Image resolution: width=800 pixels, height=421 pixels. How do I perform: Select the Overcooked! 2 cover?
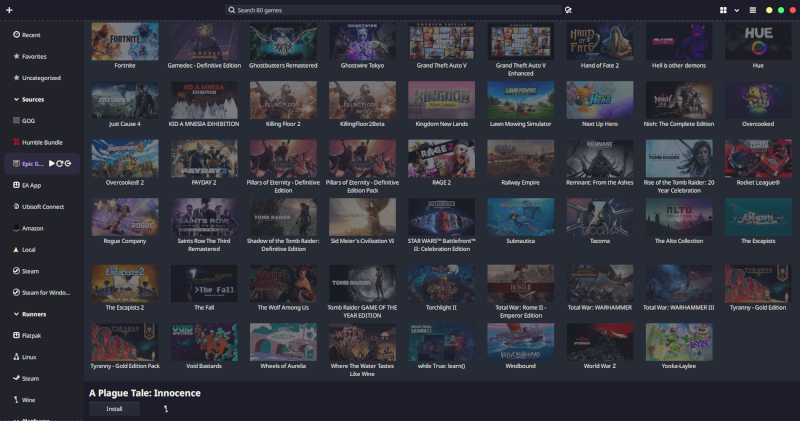coord(125,159)
